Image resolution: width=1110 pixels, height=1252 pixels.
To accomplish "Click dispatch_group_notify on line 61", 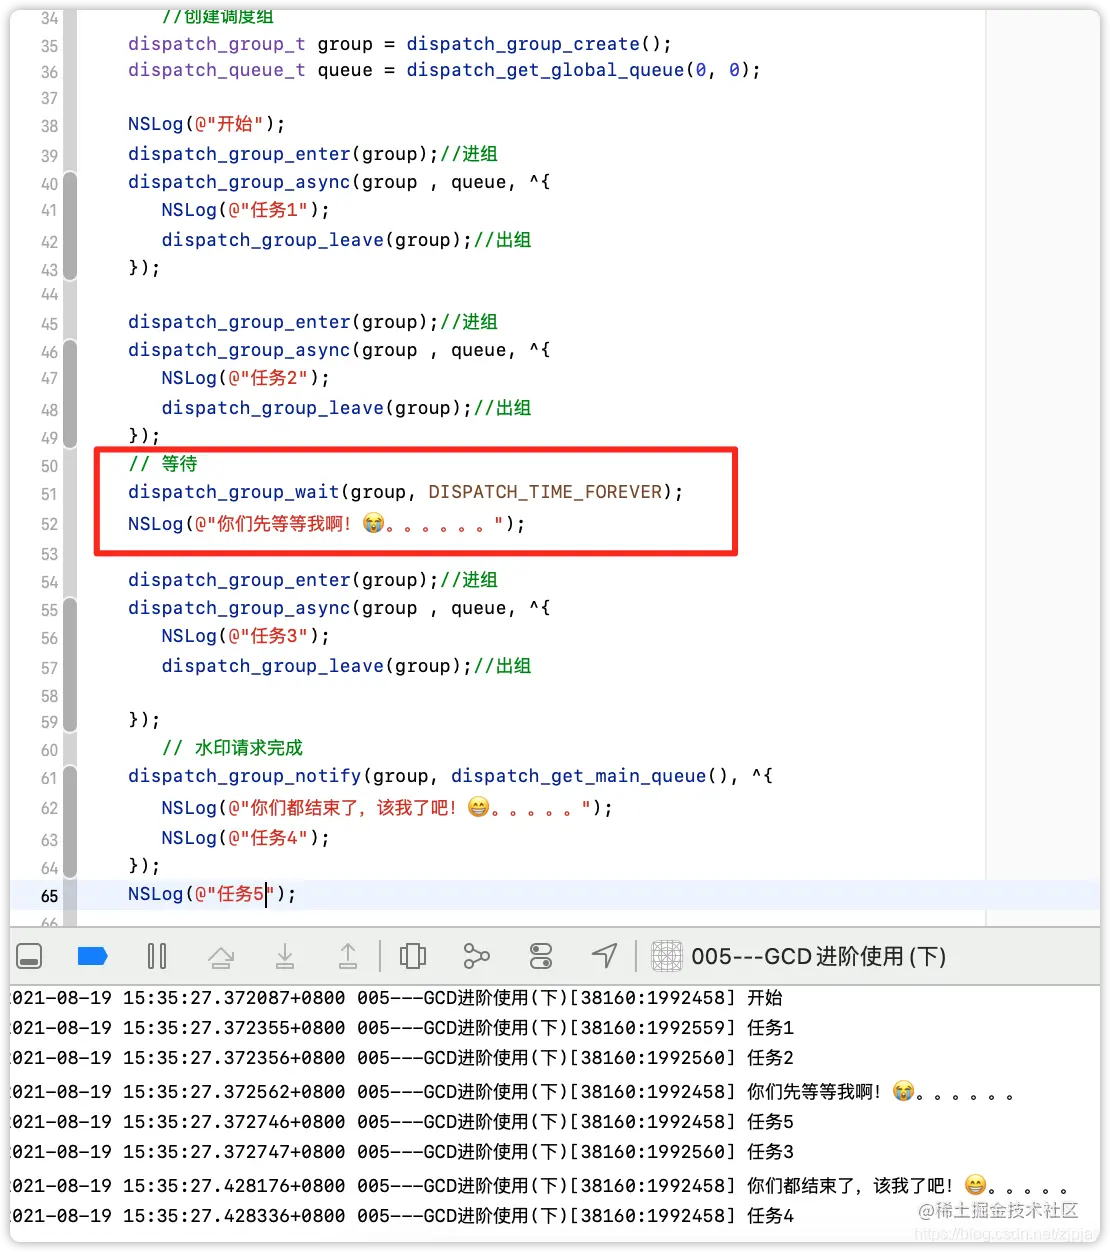I will (x=245, y=776).
